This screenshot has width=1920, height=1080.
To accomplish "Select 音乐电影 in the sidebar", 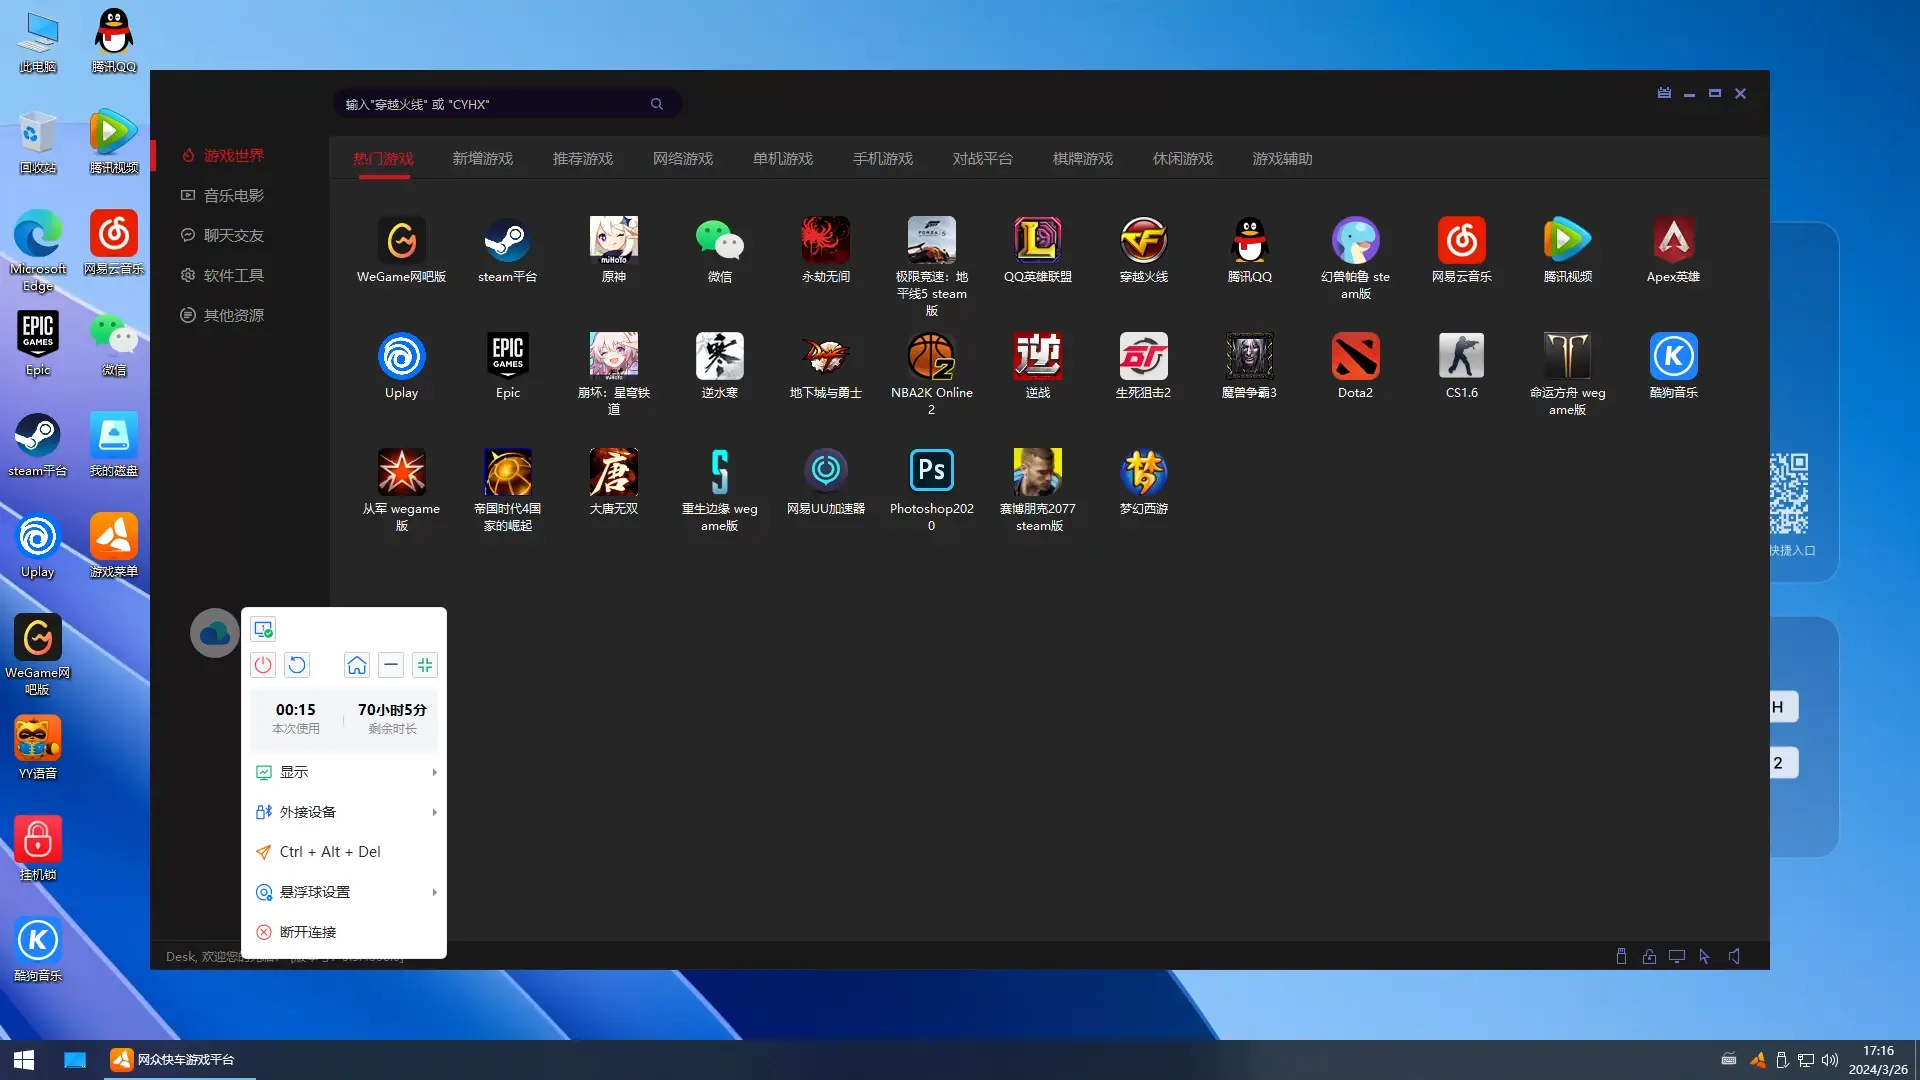I will [223, 196].
